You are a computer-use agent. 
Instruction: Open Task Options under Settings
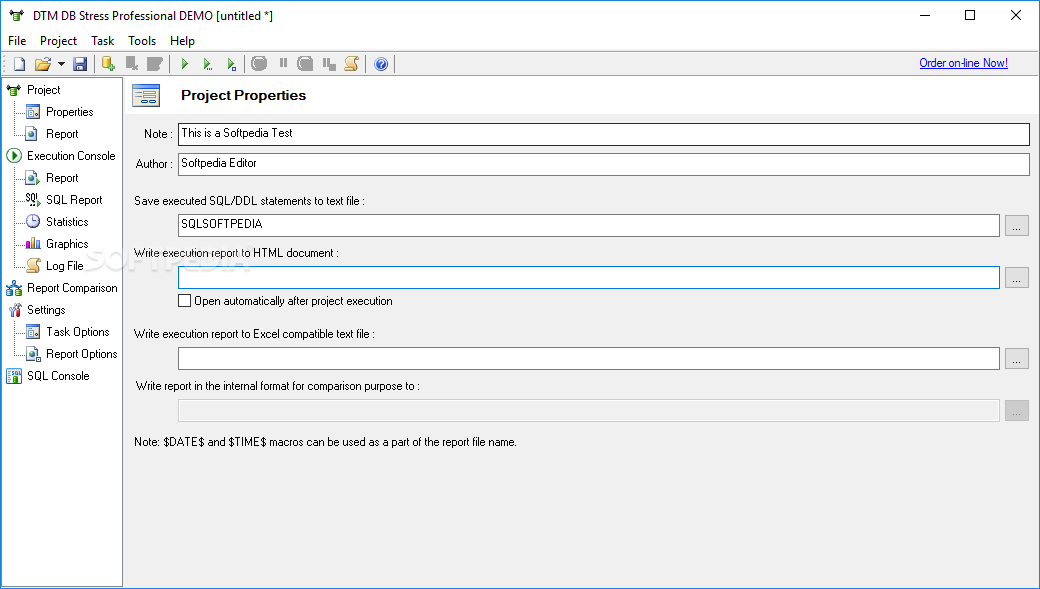pos(78,332)
